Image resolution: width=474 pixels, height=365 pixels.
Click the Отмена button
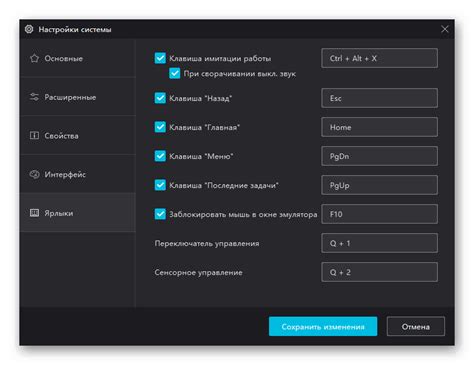tap(416, 326)
